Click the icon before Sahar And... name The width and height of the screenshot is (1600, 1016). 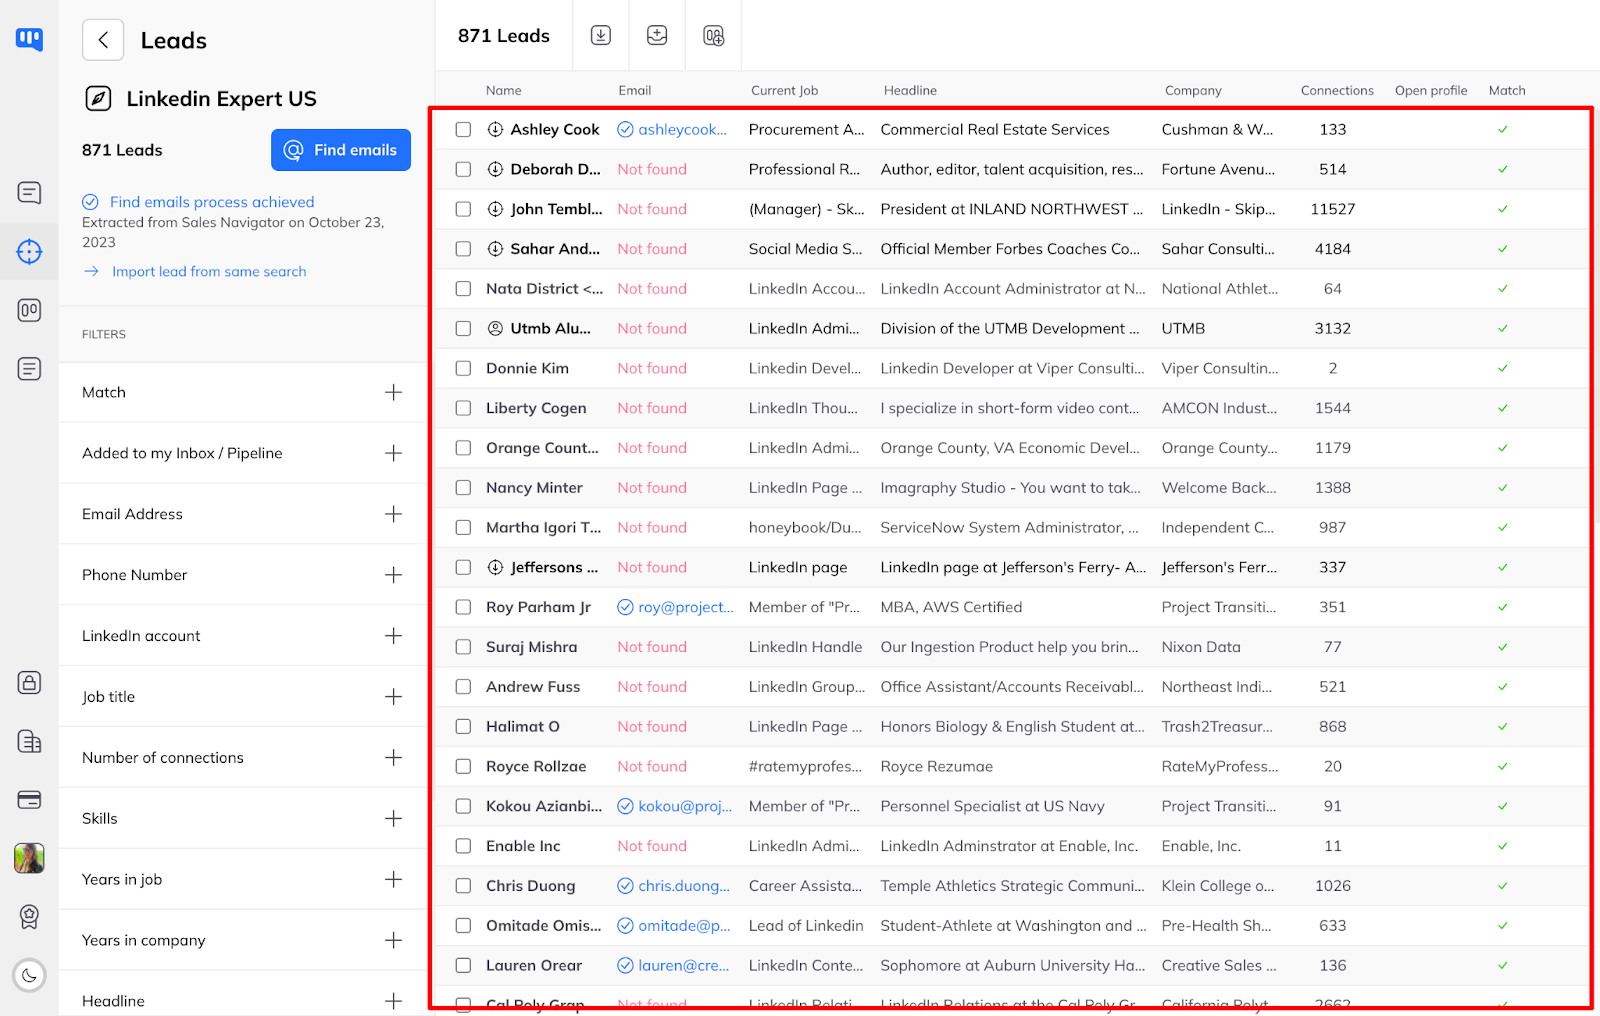coord(495,249)
